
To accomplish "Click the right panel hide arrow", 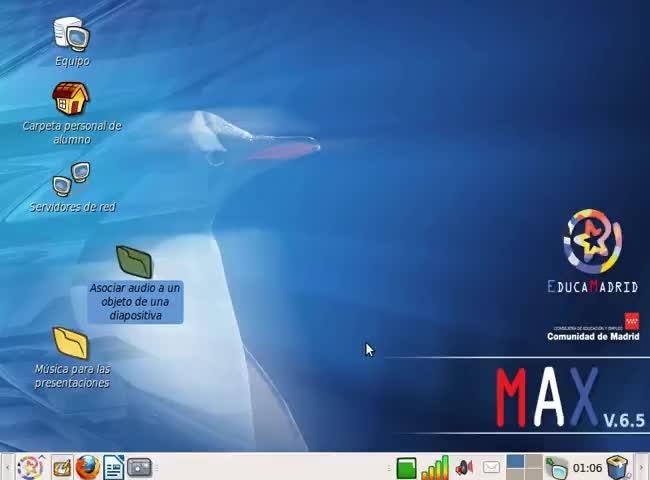I will [x=642, y=468].
